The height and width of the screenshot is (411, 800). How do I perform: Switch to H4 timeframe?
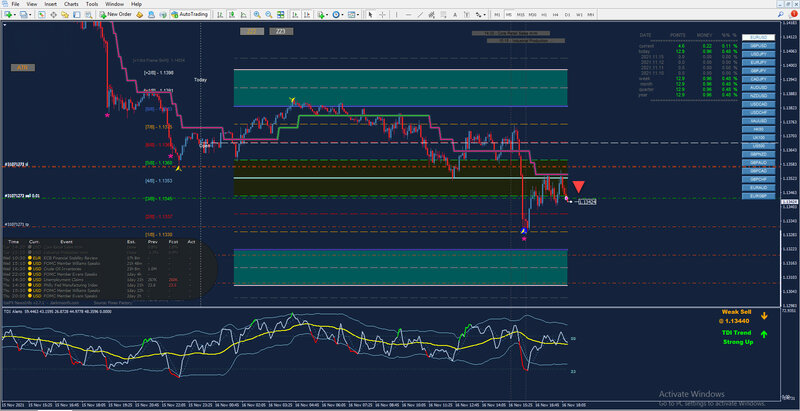pyautogui.click(x=556, y=15)
